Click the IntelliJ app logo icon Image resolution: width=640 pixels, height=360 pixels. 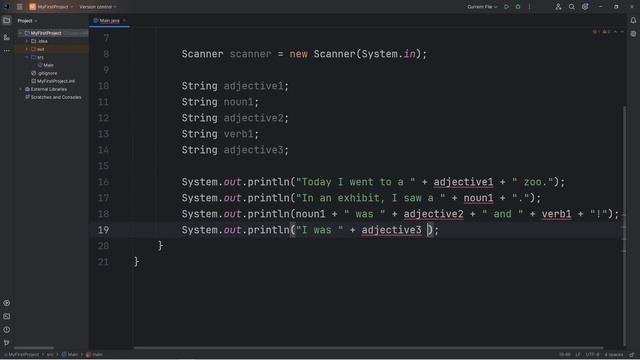[x=6, y=7]
